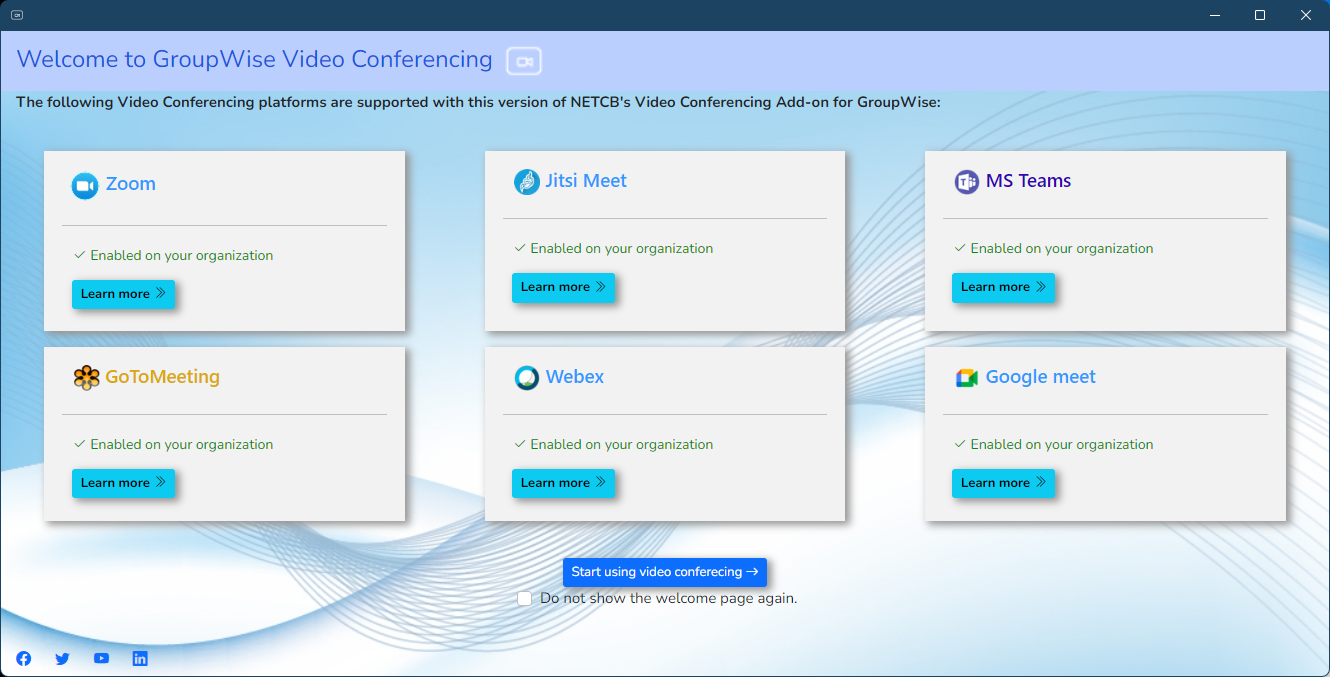The width and height of the screenshot is (1330, 677).
Task: Start using video conferencing
Action: (664, 572)
